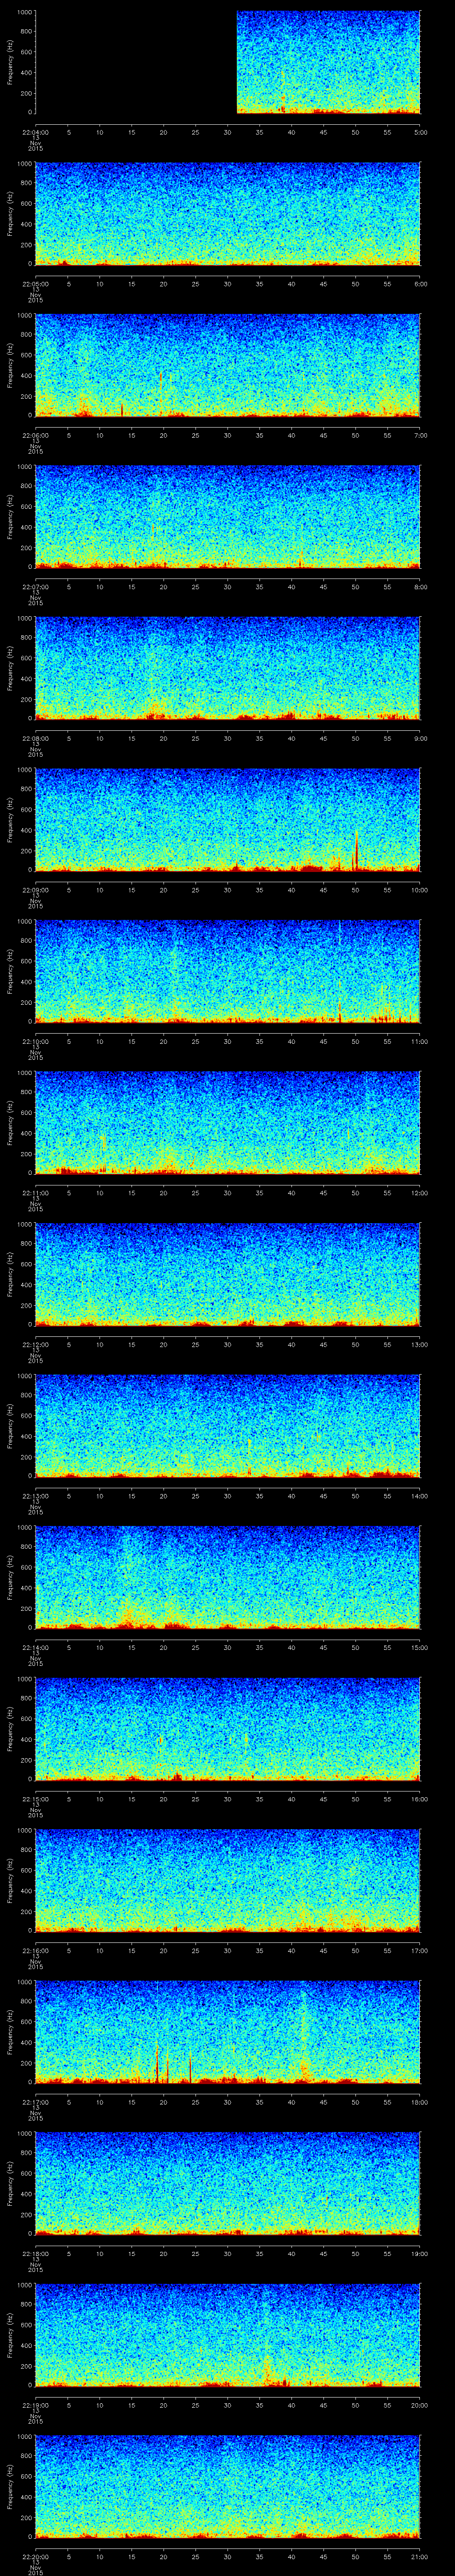Select the spectrogram panel starting at 22:05:00
This screenshot has height=2576, width=455.
click(228, 214)
